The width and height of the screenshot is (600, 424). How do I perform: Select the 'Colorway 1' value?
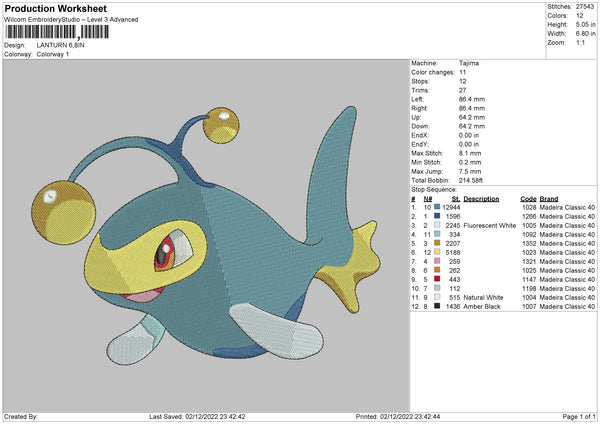53,54
